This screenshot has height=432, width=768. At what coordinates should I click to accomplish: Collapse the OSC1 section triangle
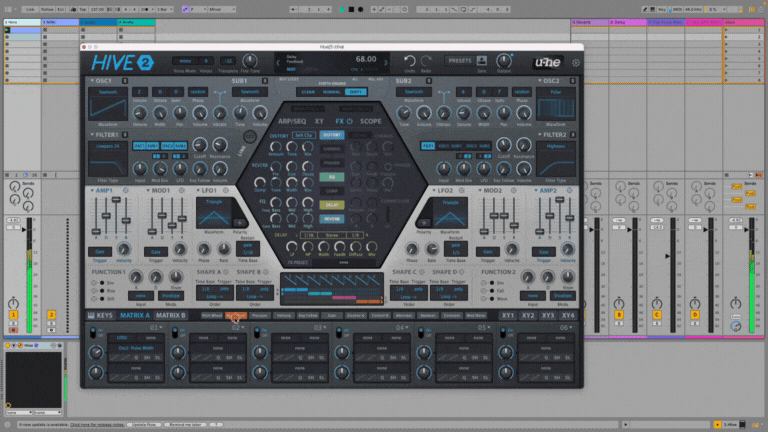tap(92, 81)
